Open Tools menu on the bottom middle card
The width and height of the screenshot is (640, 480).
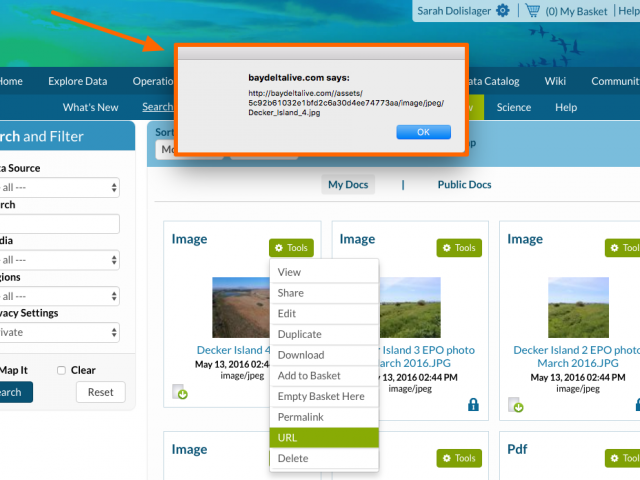[459, 458]
